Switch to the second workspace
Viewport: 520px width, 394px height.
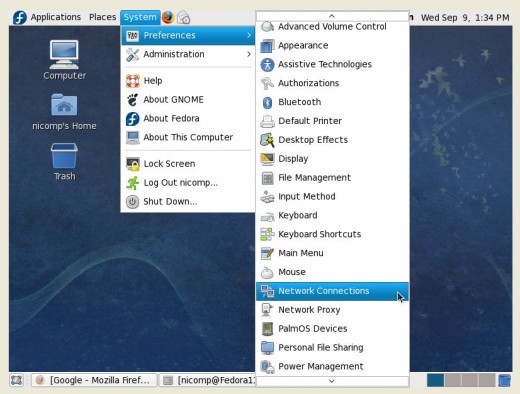(453, 380)
